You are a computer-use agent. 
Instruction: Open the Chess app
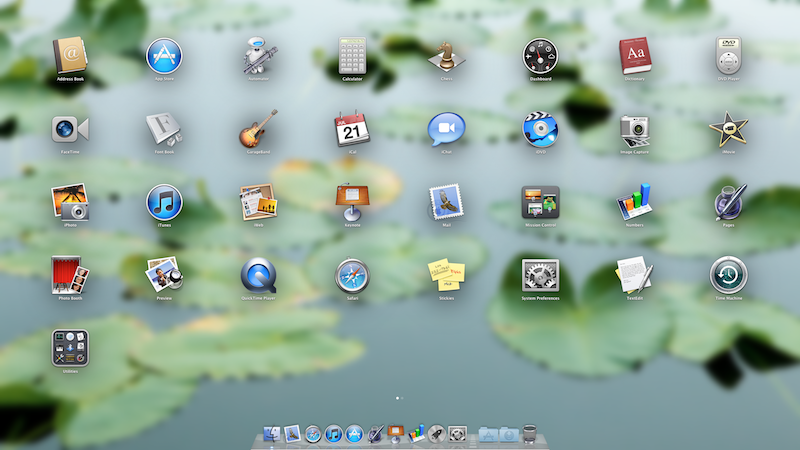446,55
